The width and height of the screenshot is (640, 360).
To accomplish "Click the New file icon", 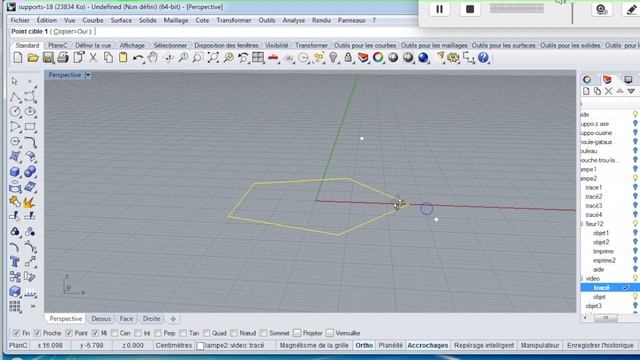I will point(18,58).
